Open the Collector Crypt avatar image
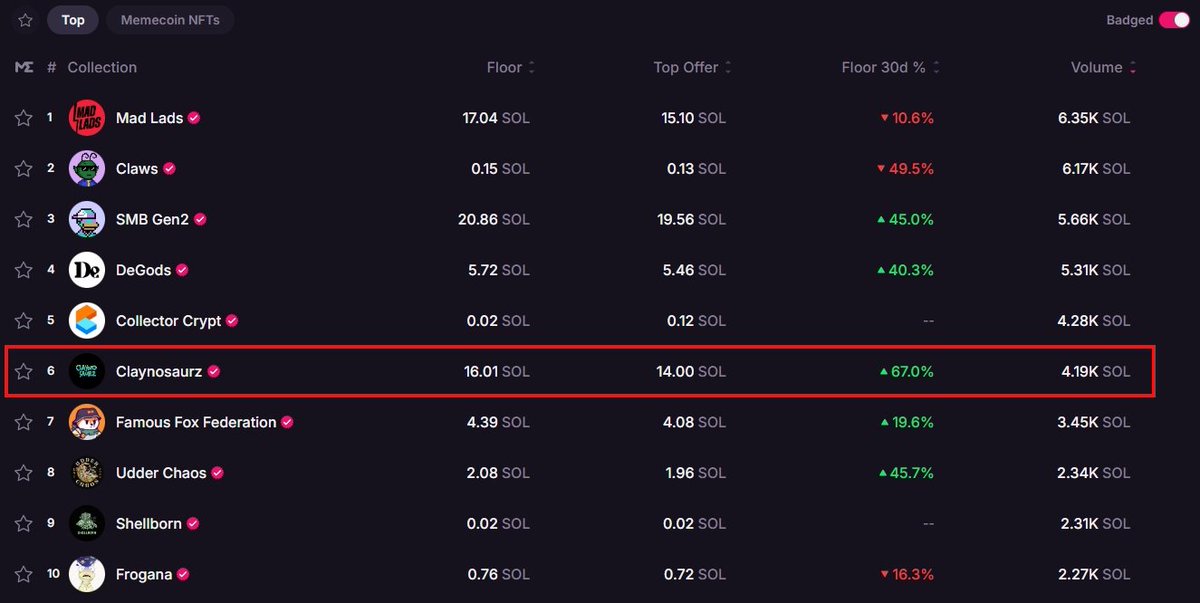The image size is (1200, 603). [87, 321]
